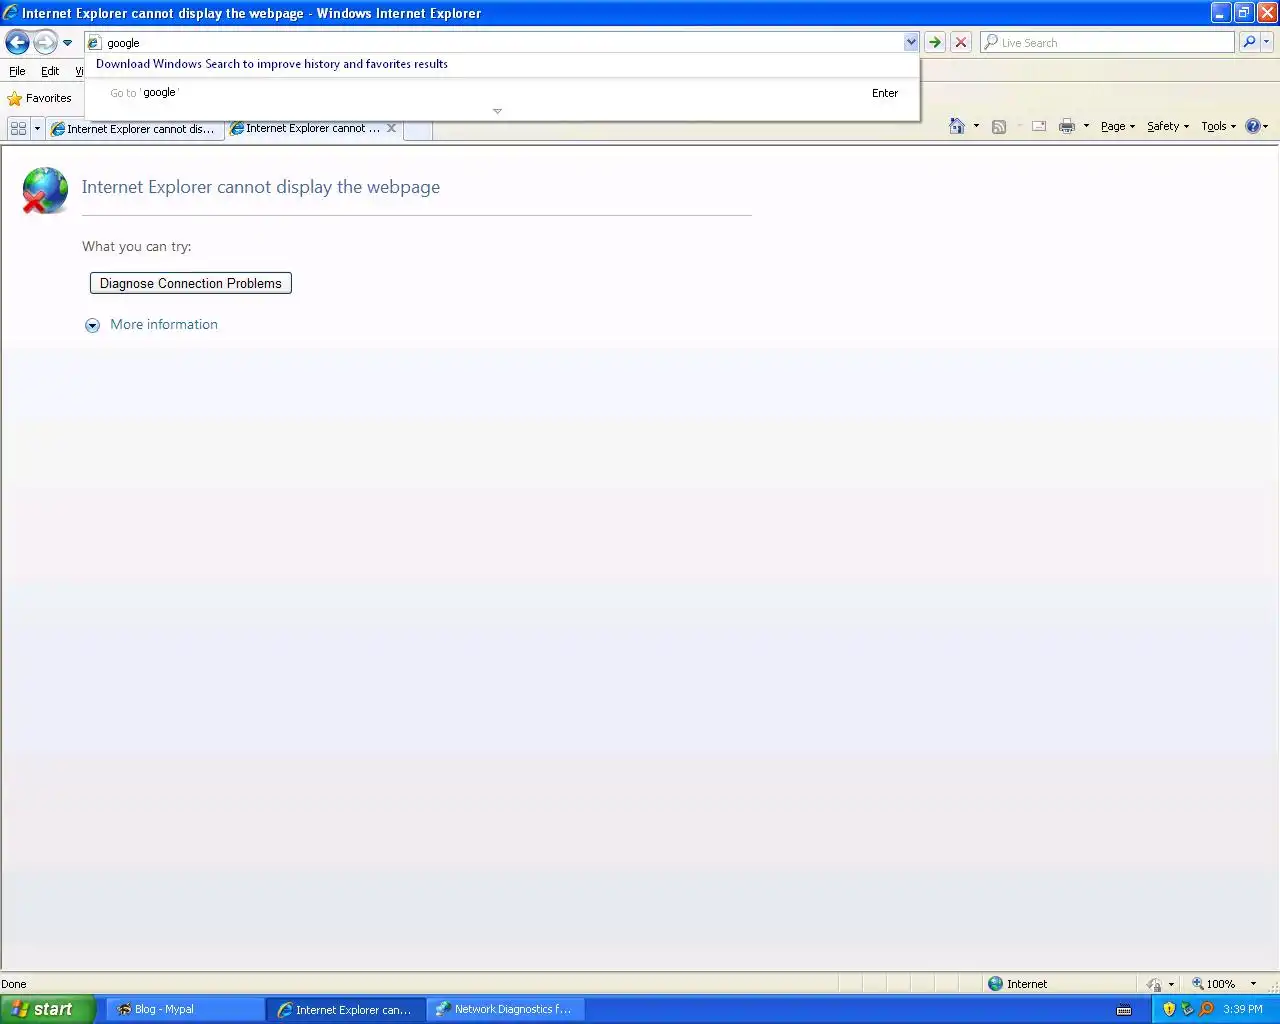Click into the address bar containing google
This screenshot has height=1024, width=1280.
[x=494, y=43]
